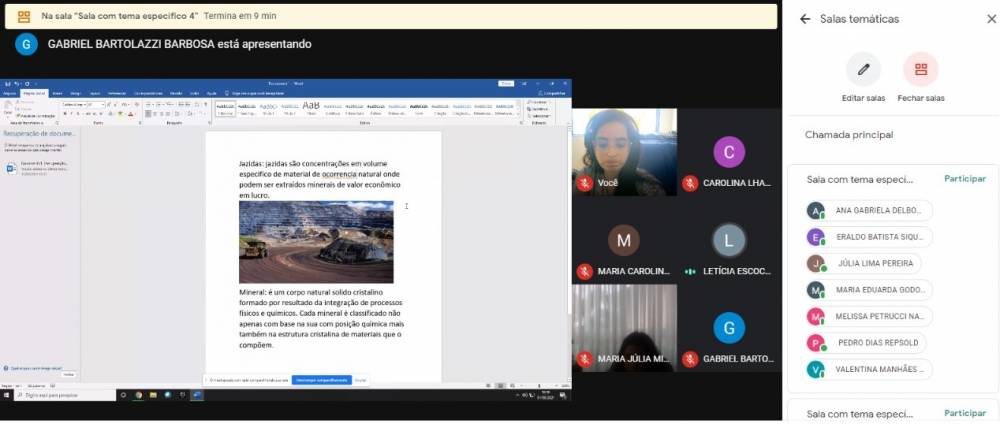Click the Fechar salas icon button
This screenshot has width=1000, height=424.
point(920,70)
